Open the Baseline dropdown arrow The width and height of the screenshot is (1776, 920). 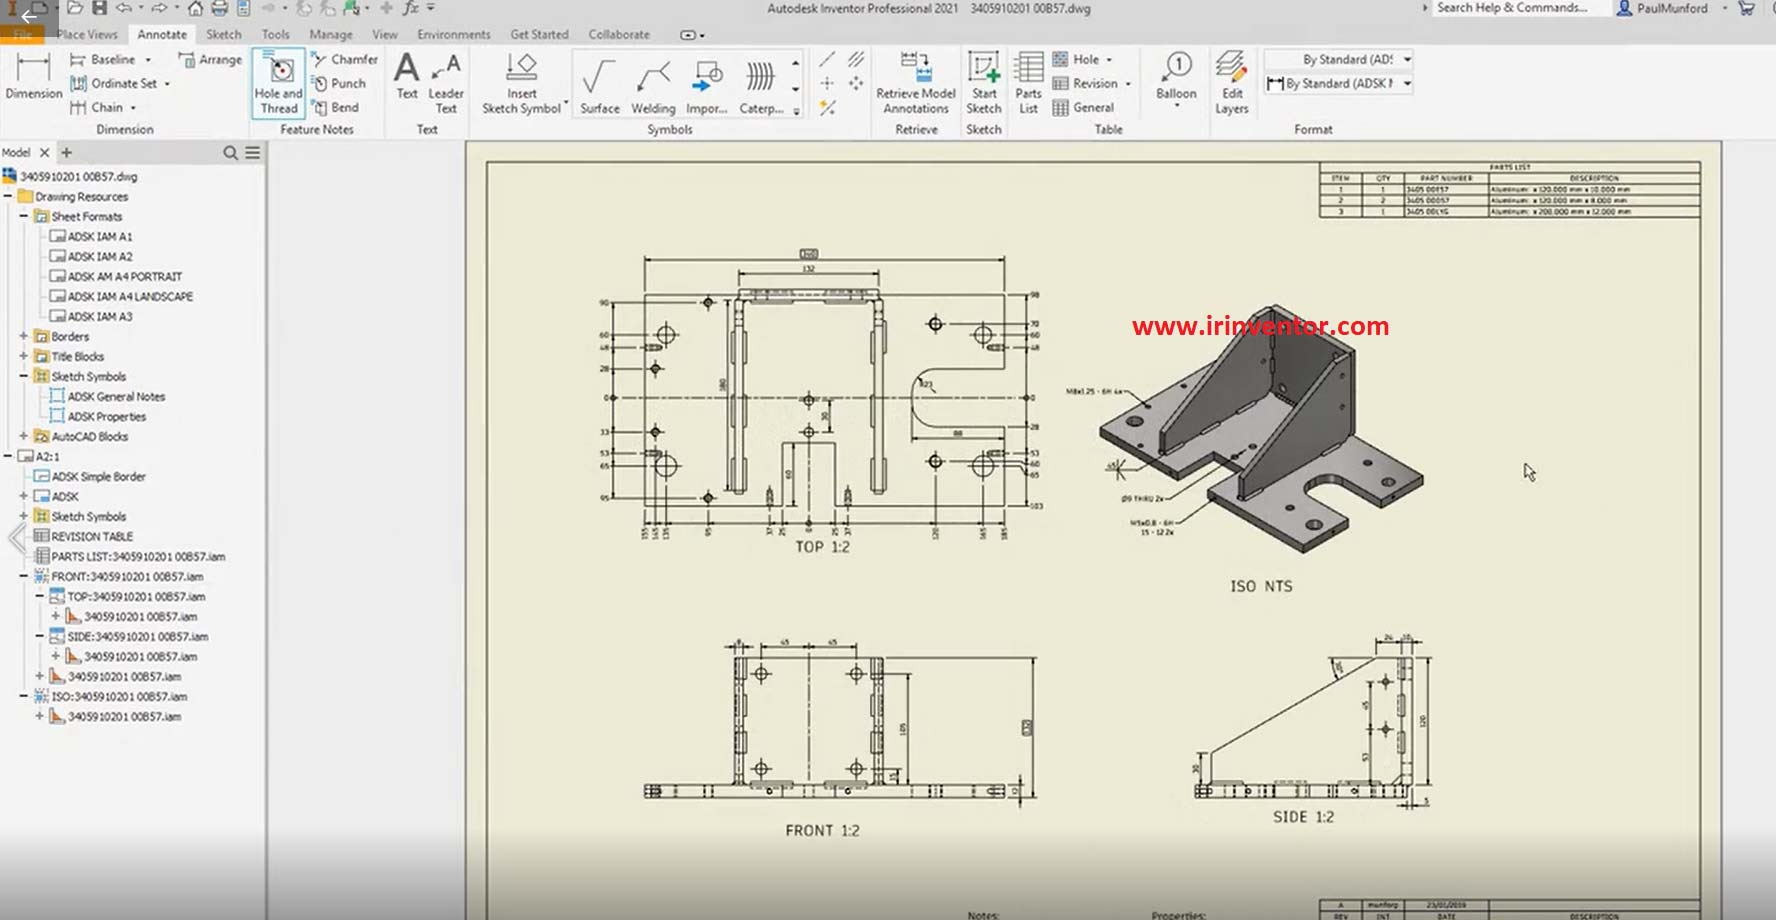pyautogui.click(x=148, y=60)
